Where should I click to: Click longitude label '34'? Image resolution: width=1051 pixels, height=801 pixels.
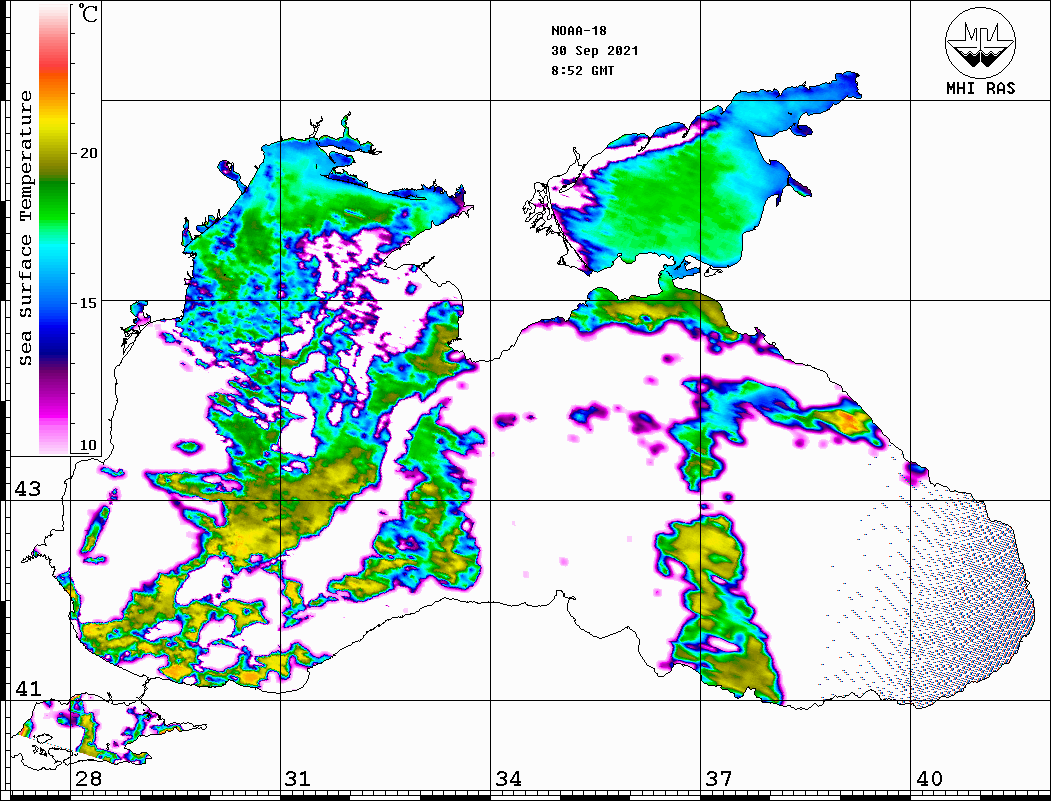point(508,779)
